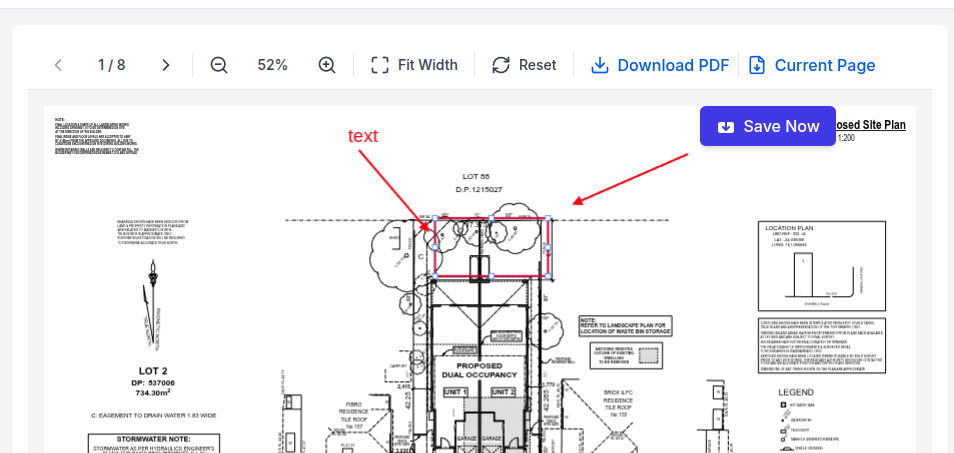This screenshot has height=453, width=954.
Task: Click the Fit Width label
Action: 427,65
